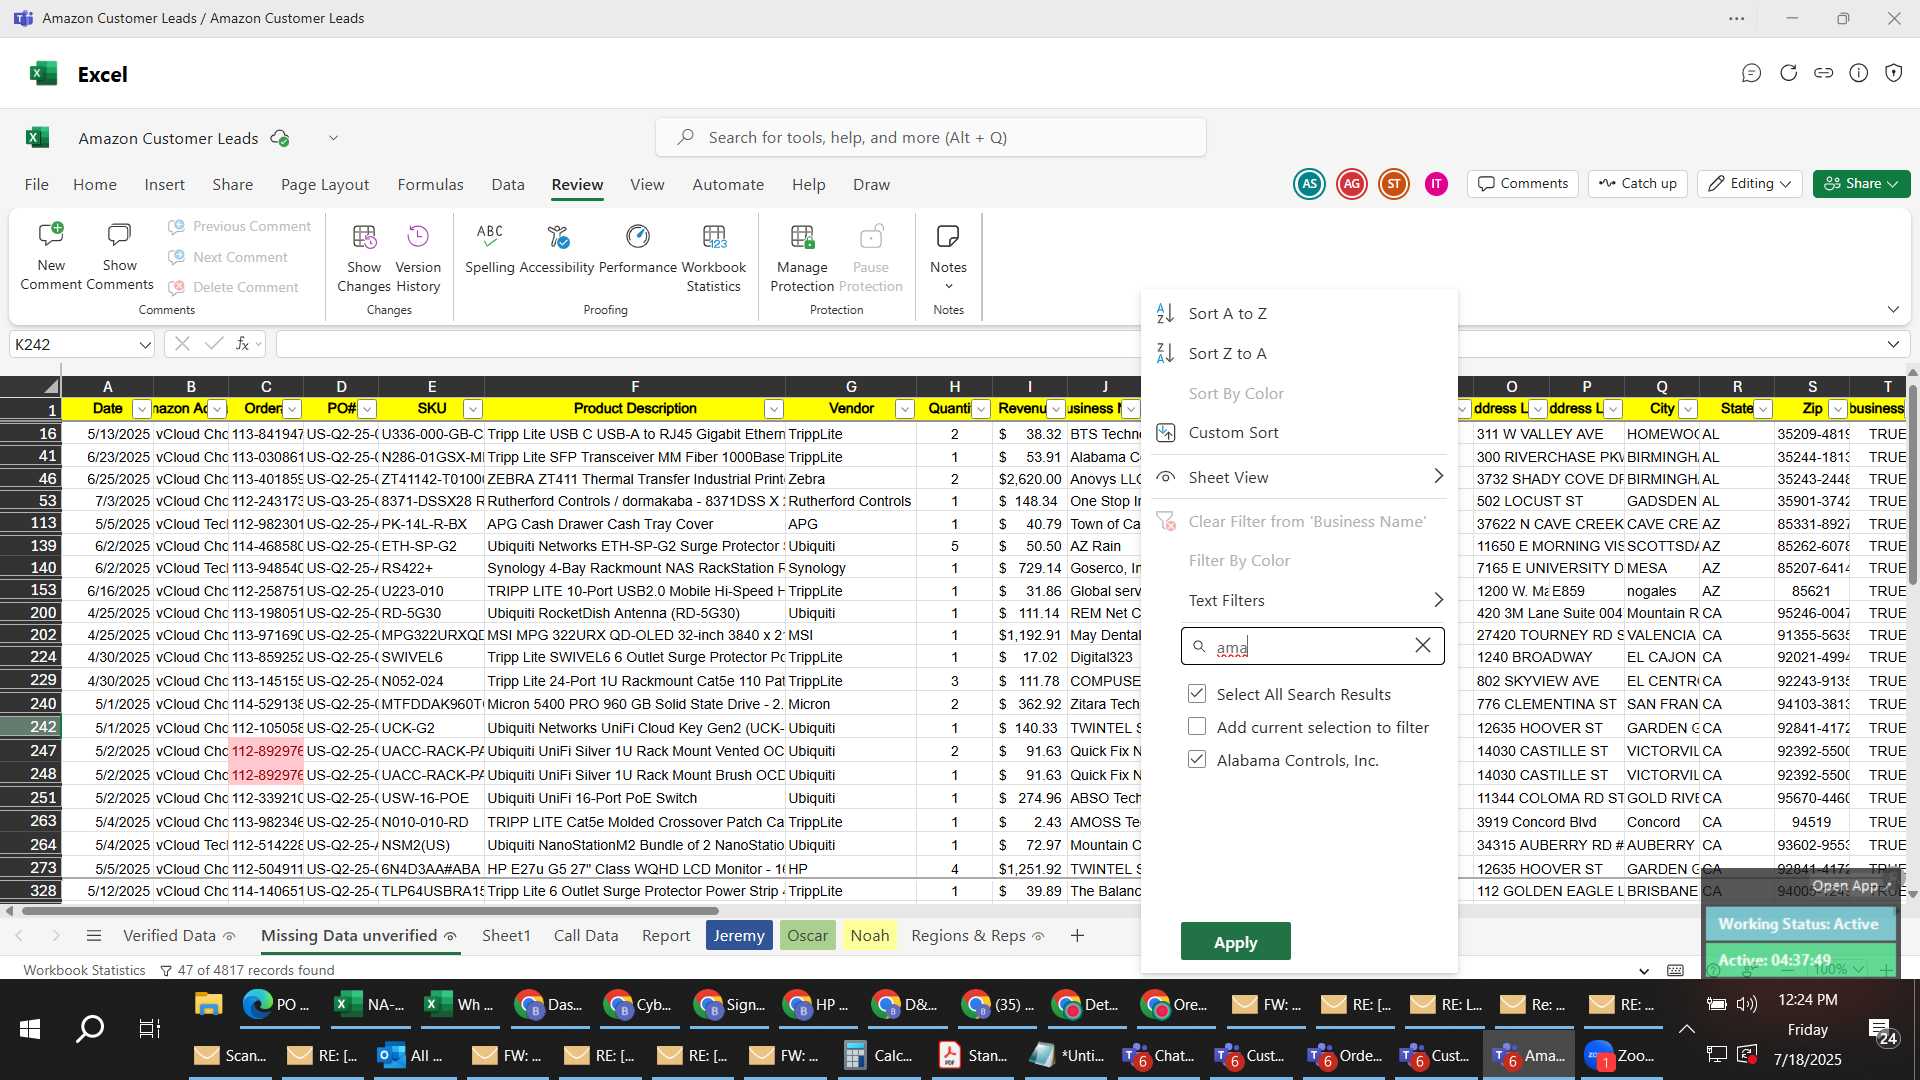Image resolution: width=1920 pixels, height=1080 pixels.
Task: Open Show Comments pane
Action: point(119,257)
